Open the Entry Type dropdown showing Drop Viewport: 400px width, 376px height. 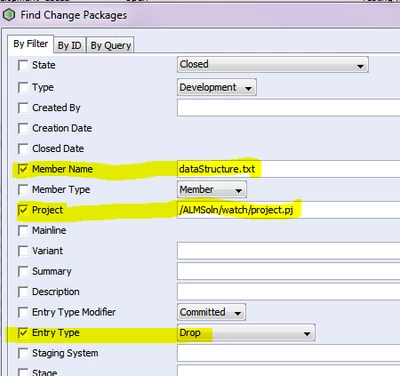tap(246, 333)
